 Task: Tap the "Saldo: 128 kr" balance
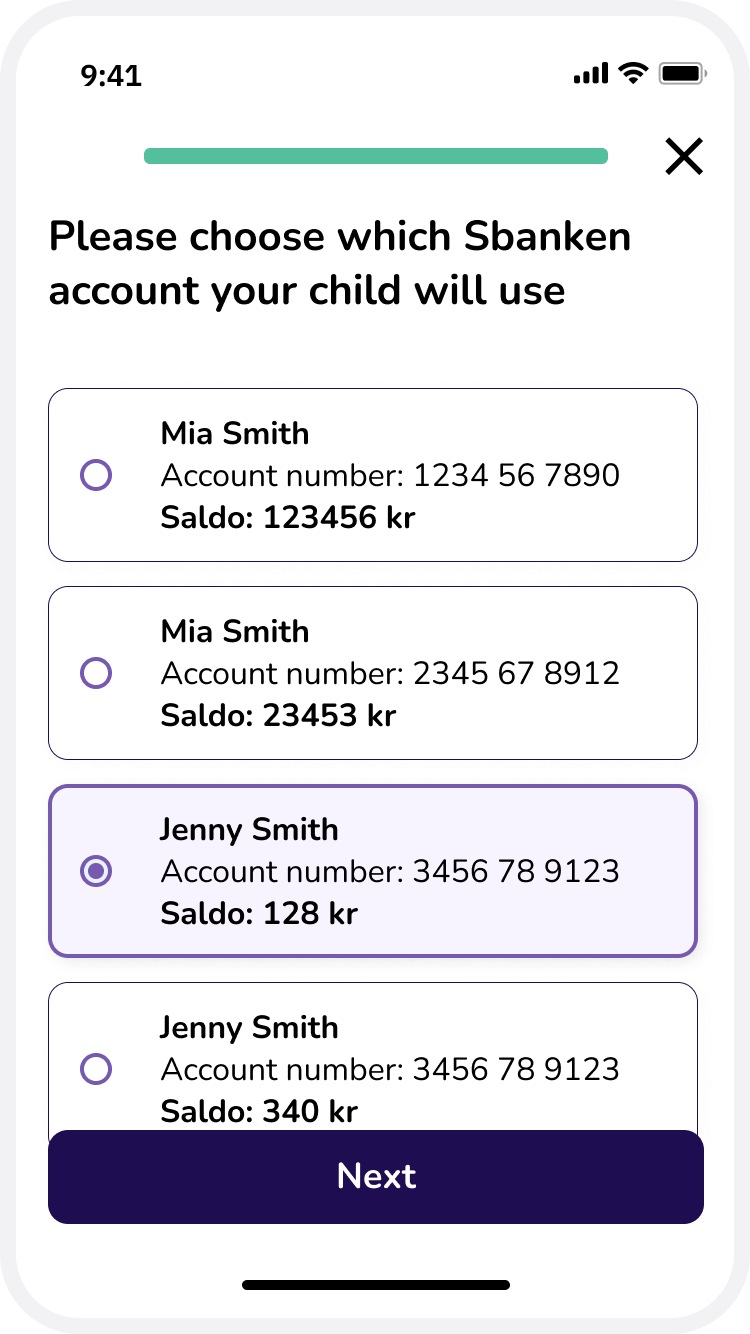click(x=259, y=914)
